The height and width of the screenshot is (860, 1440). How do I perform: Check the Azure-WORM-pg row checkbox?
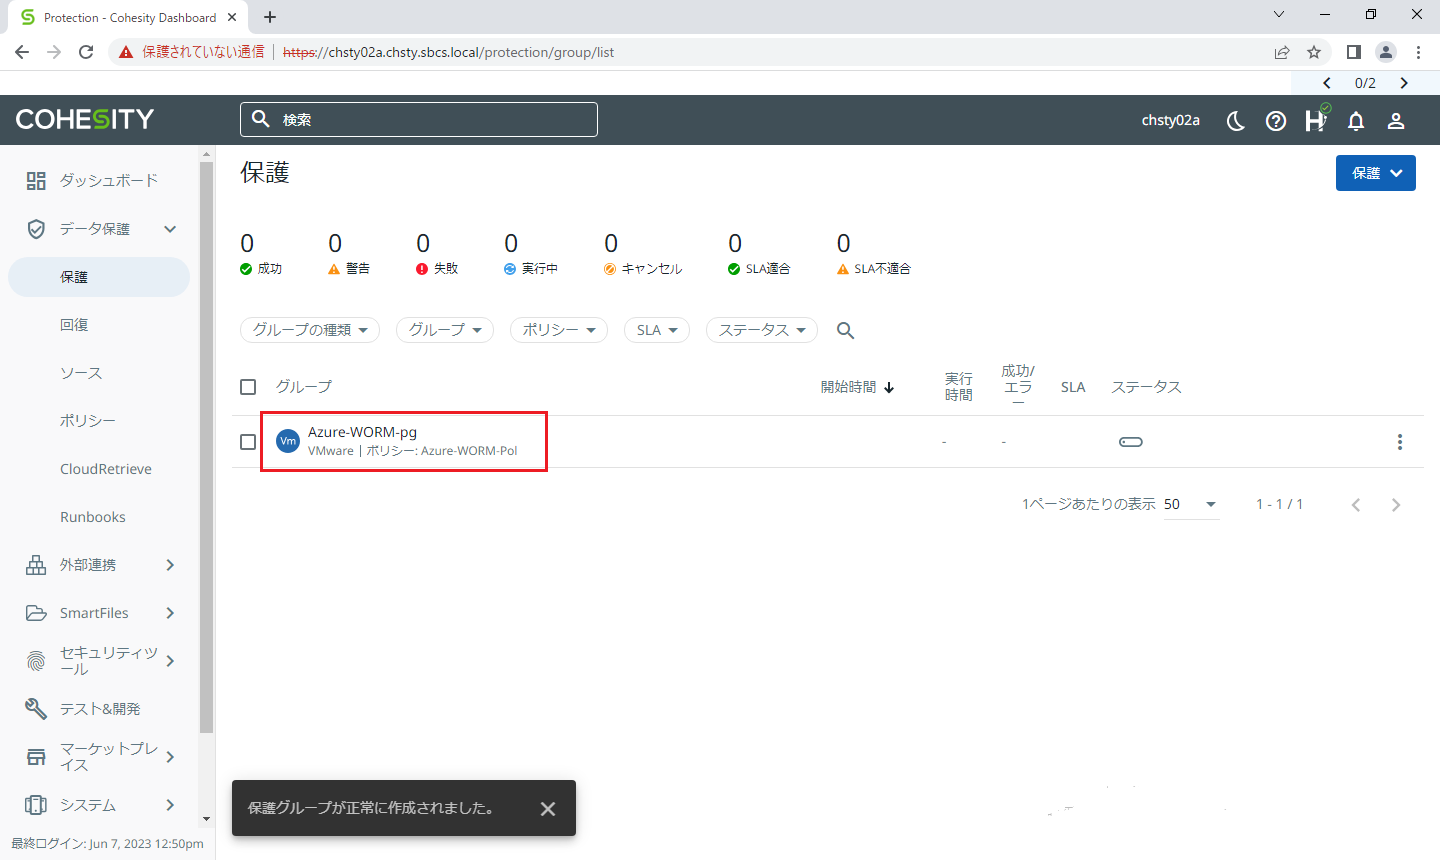point(248,442)
